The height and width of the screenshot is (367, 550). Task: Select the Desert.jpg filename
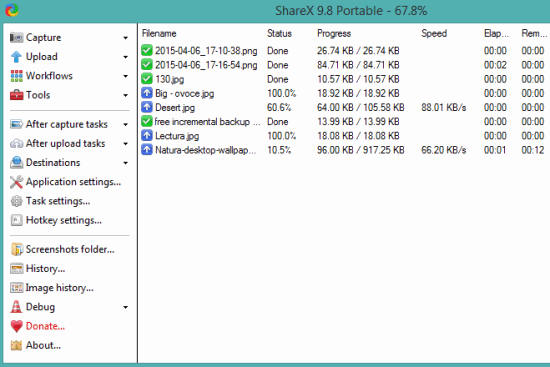(175, 107)
